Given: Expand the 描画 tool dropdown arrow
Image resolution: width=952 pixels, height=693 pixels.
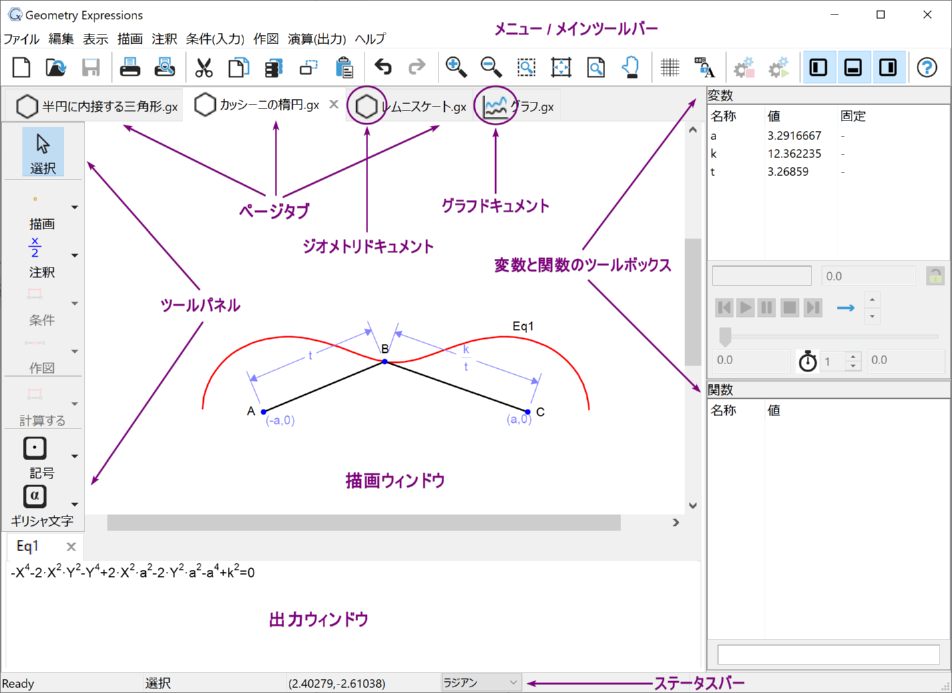Looking at the screenshot, I should [74, 207].
